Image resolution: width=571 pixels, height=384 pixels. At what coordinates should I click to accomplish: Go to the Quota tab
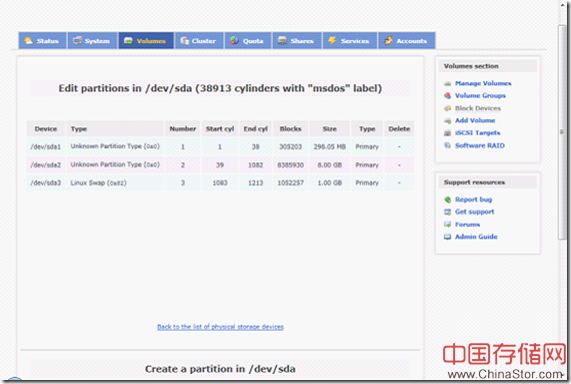click(x=248, y=40)
